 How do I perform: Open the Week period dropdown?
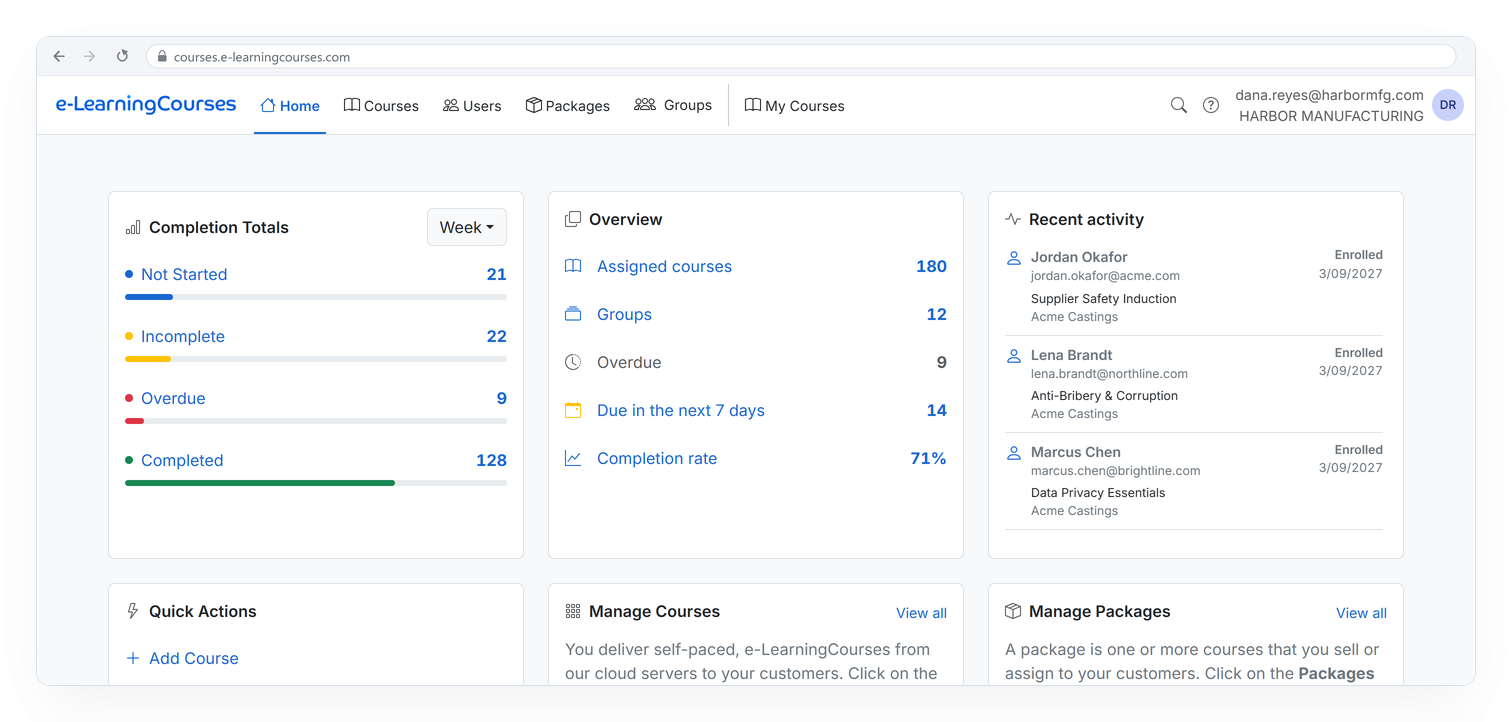pyautogui.click(x=467, y=227)
